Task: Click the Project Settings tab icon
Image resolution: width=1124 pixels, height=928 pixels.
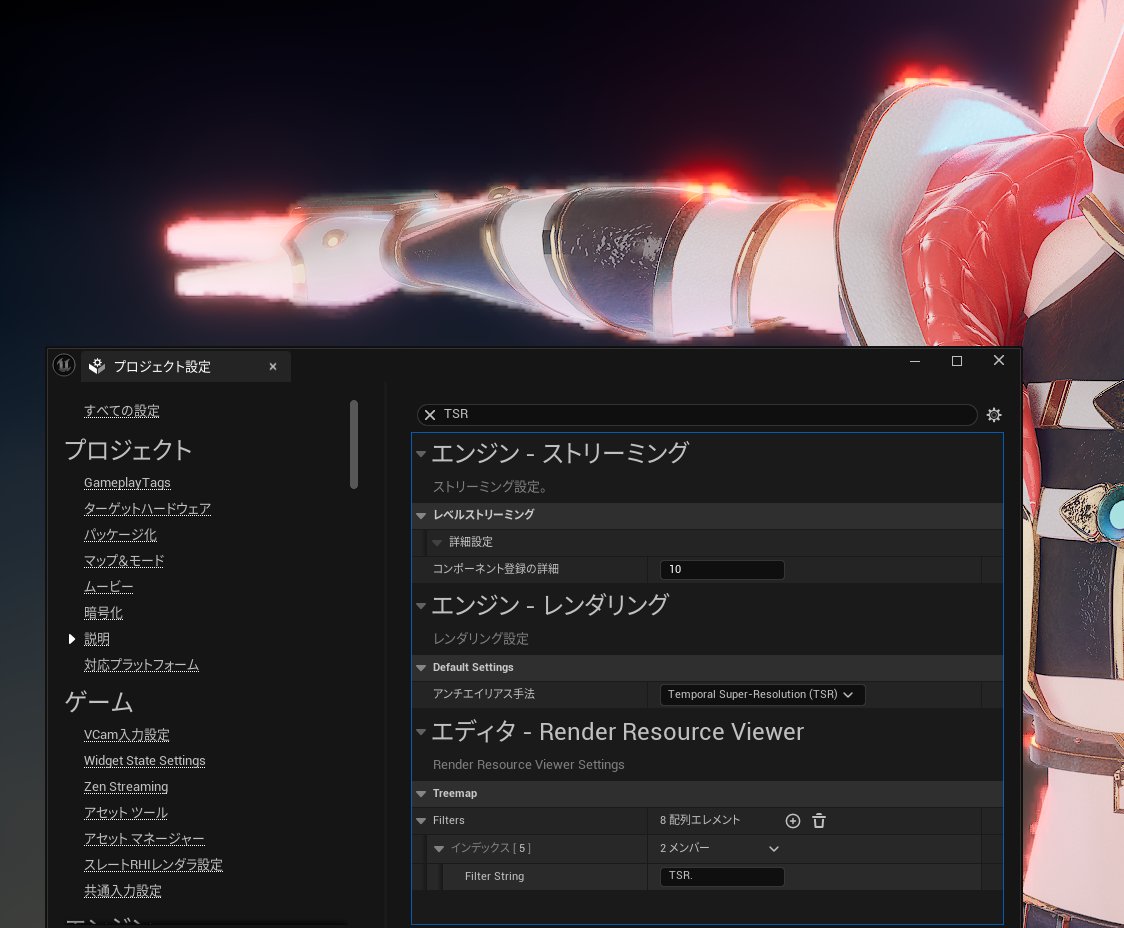Action: (97, 366)
